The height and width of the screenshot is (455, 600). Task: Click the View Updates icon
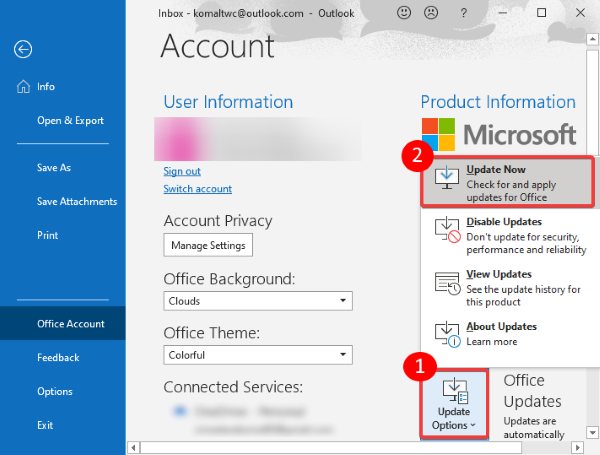[448, 283]
